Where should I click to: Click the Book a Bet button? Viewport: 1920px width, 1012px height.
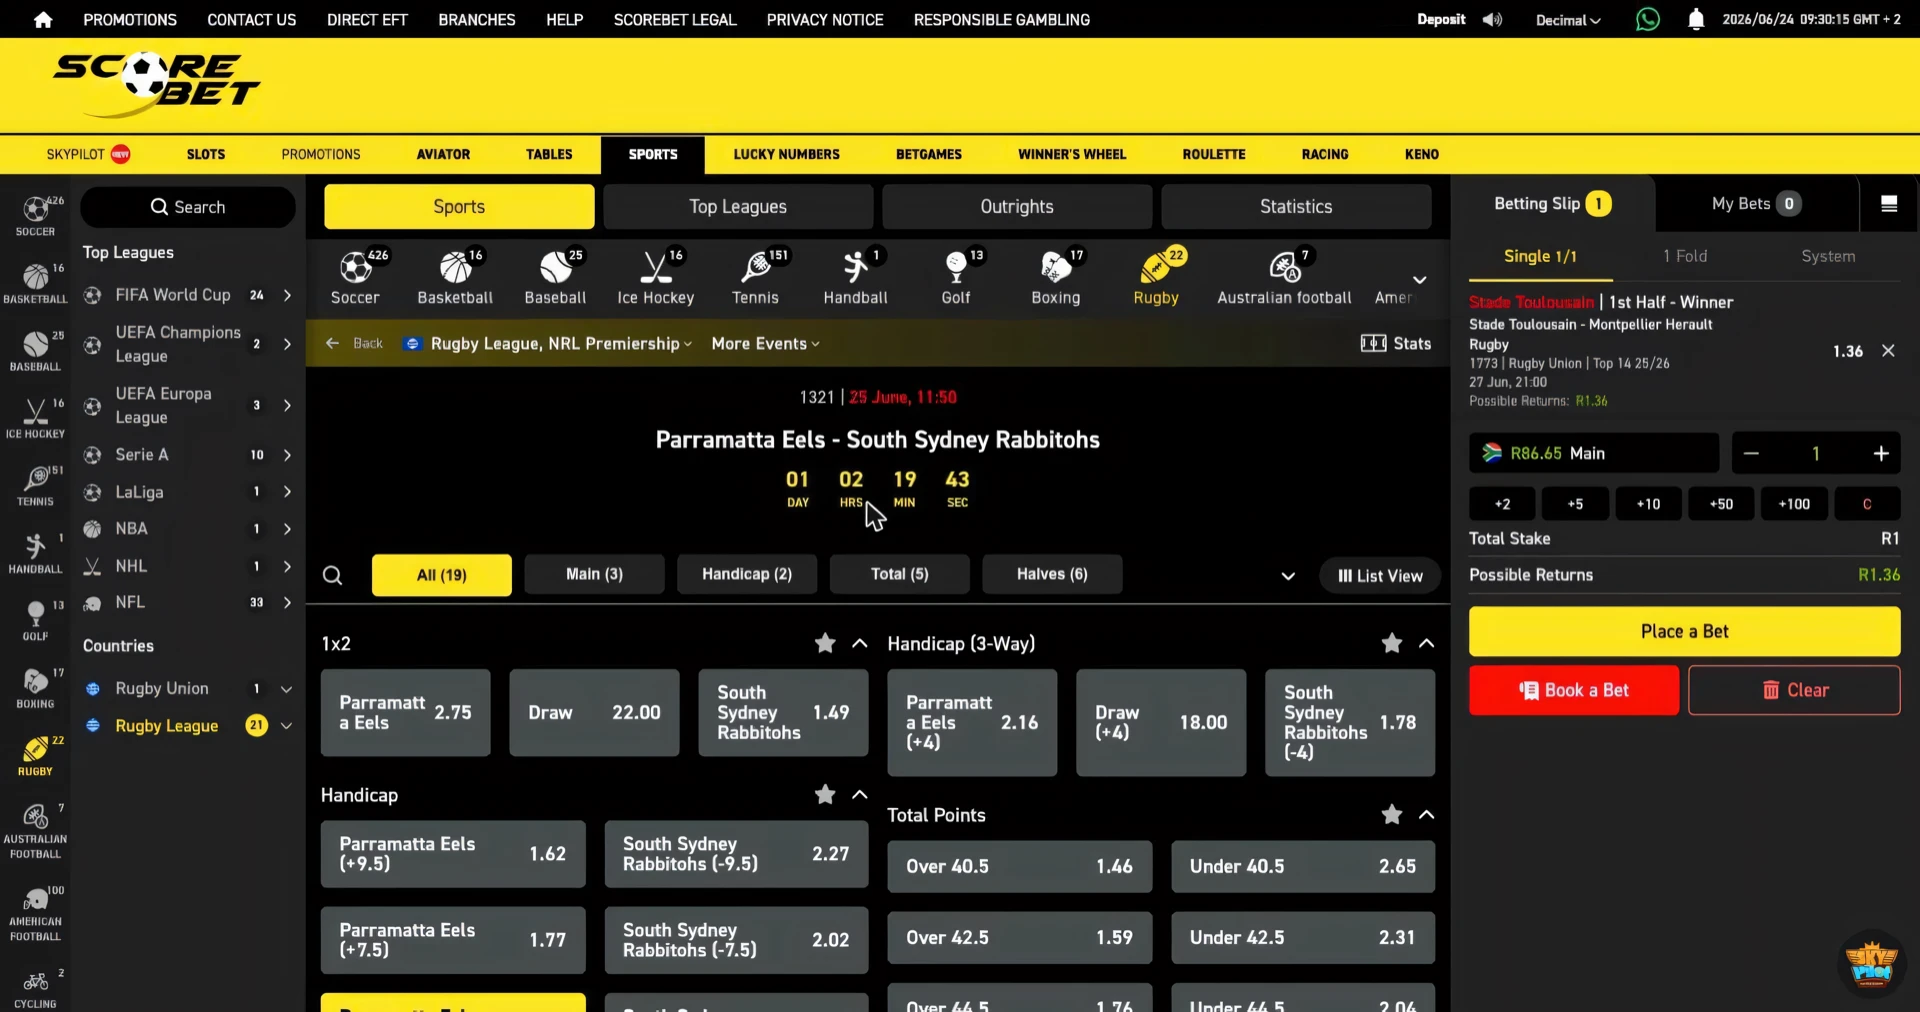[x=1574, y=690]
